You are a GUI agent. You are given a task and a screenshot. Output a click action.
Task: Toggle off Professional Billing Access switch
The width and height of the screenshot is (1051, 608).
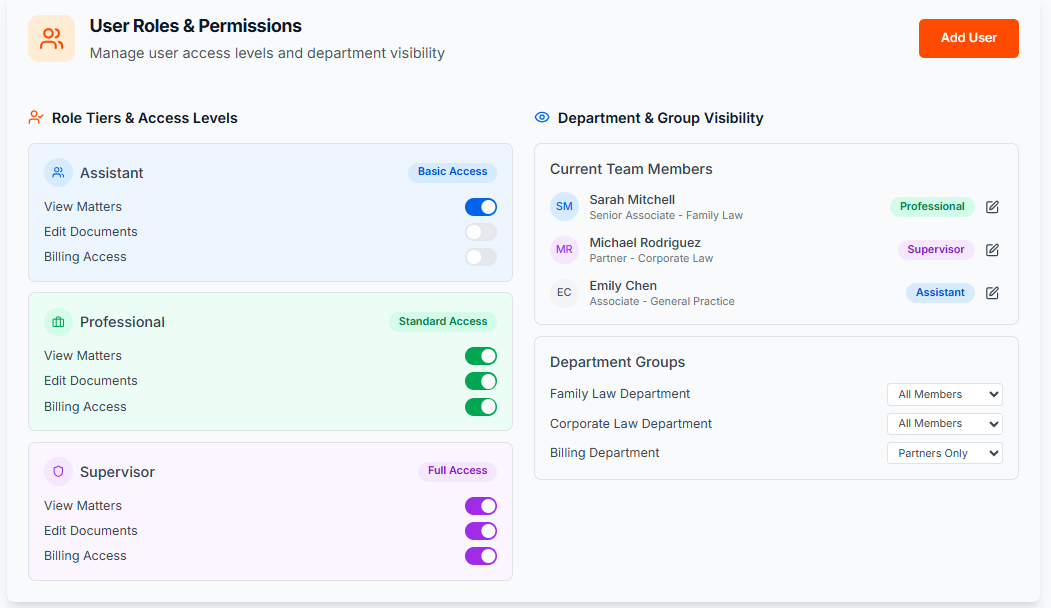(x=480, y=407)
